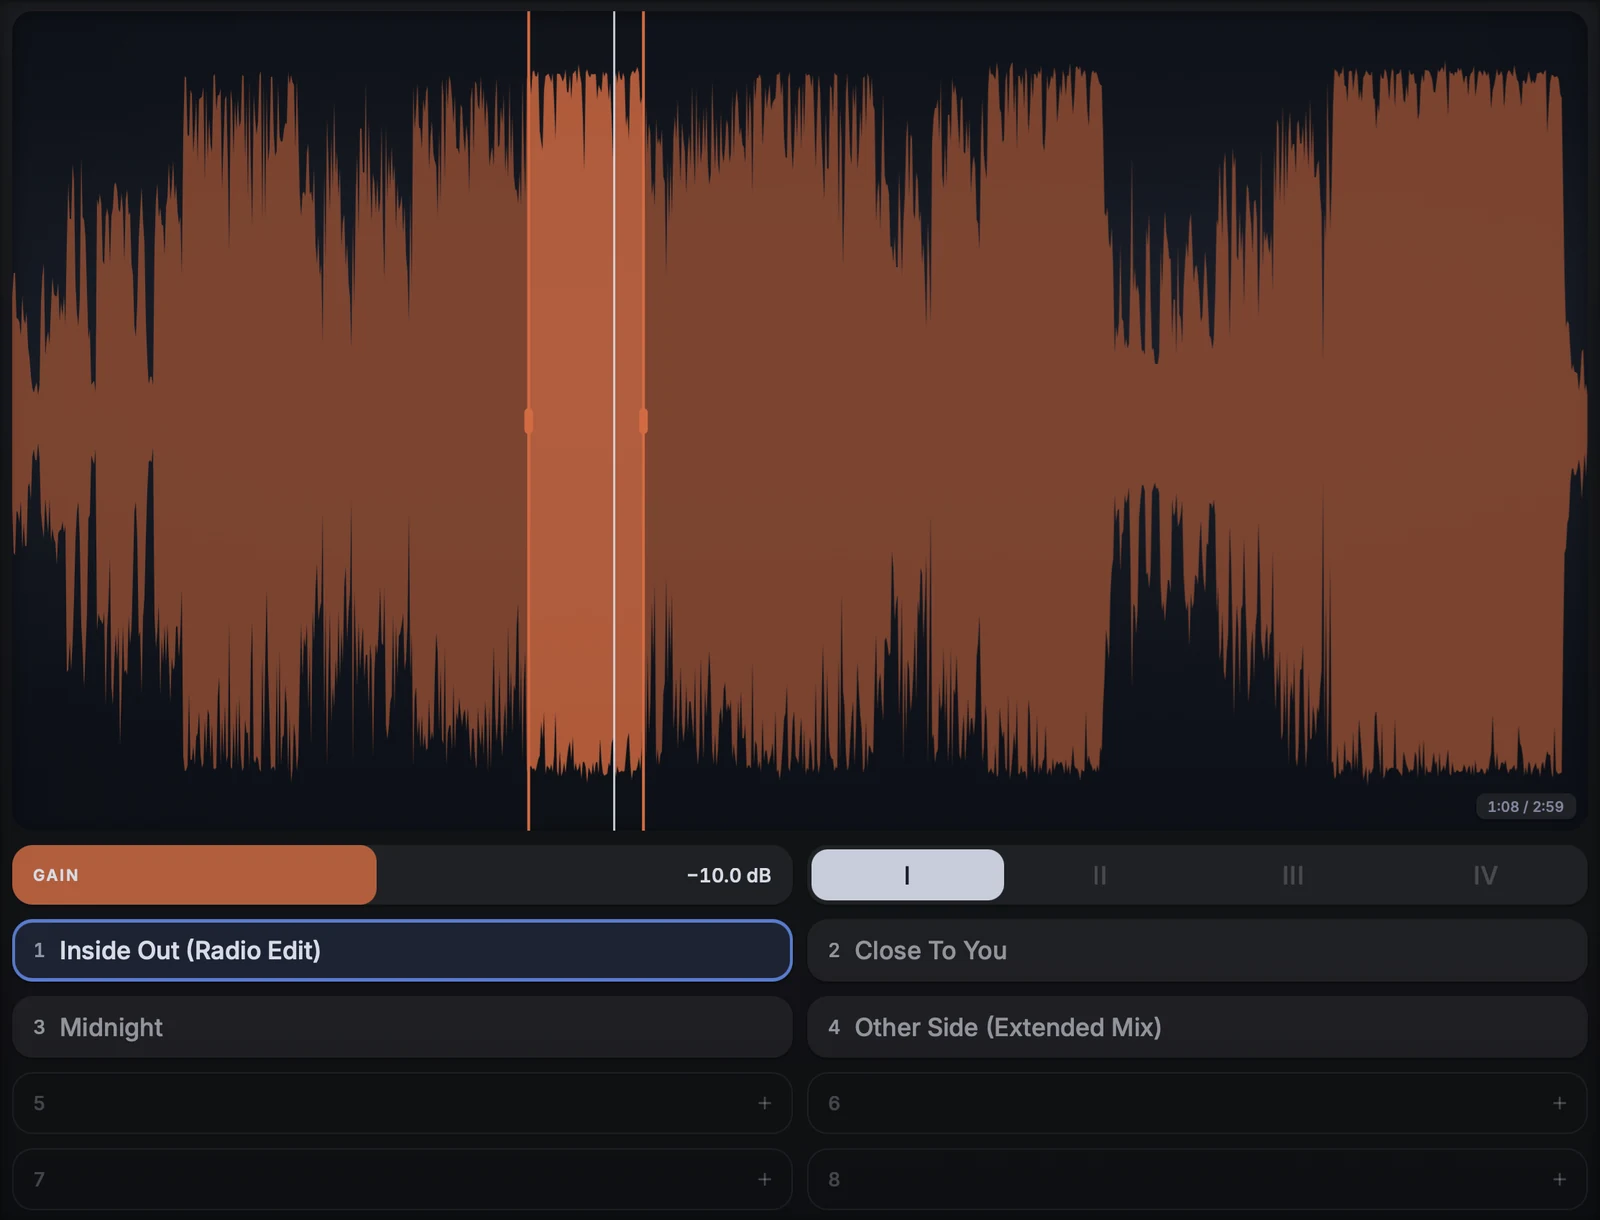Switch to bank IV tab

coord(1485,875)
